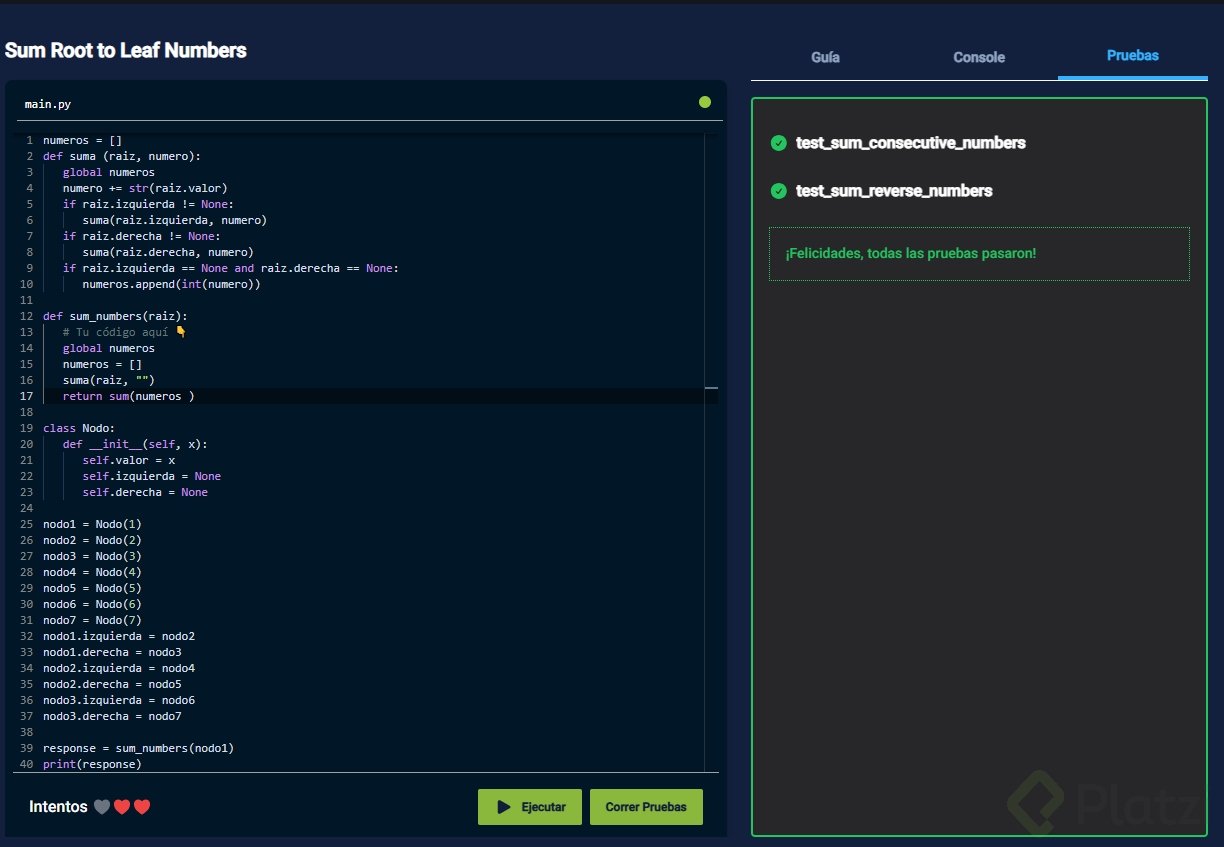The image size is (1224, 847).
Task: Click line number 12 in gutter
Action: click(26, 316)
